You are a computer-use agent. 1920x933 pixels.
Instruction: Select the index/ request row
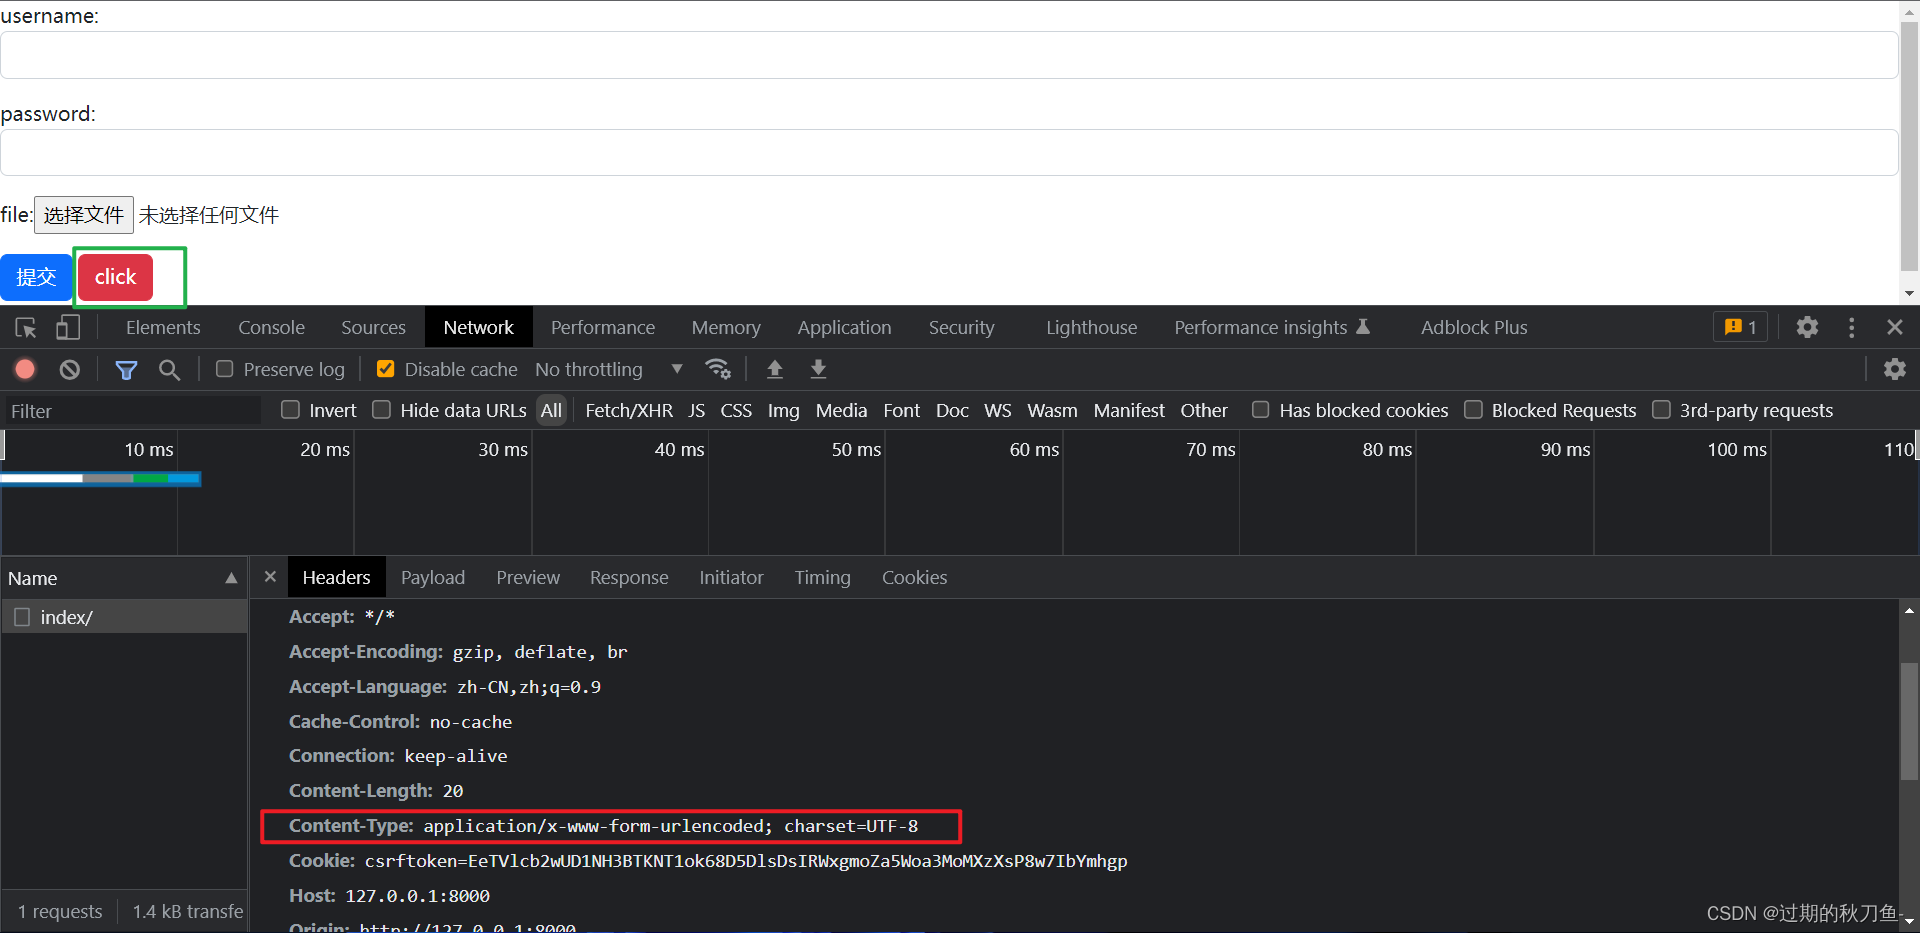124,617
